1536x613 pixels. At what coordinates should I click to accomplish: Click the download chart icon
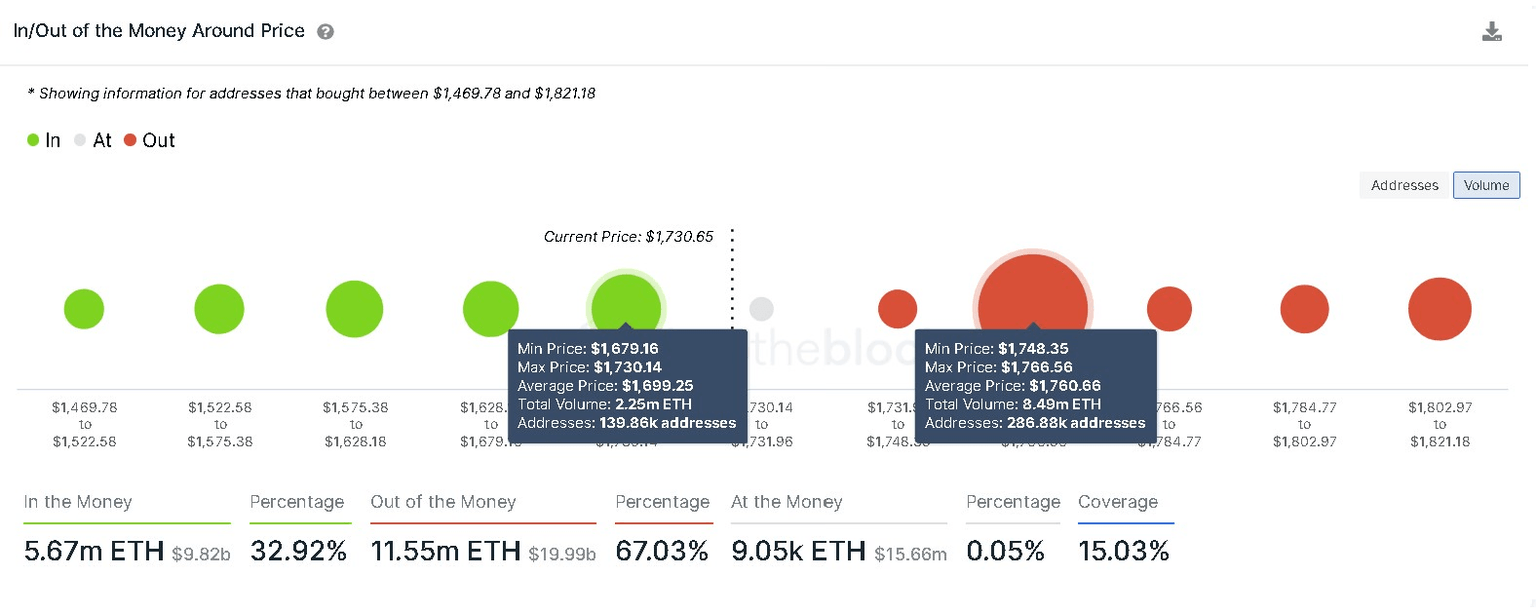coord(1492,31)
